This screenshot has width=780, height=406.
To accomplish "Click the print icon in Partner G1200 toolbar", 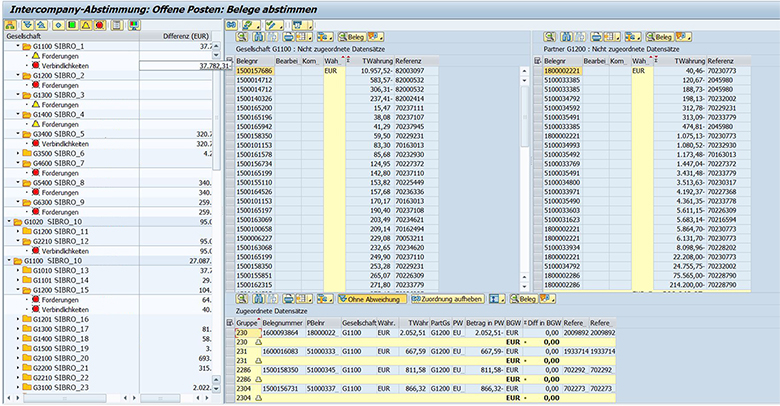I will click(596, 37).
